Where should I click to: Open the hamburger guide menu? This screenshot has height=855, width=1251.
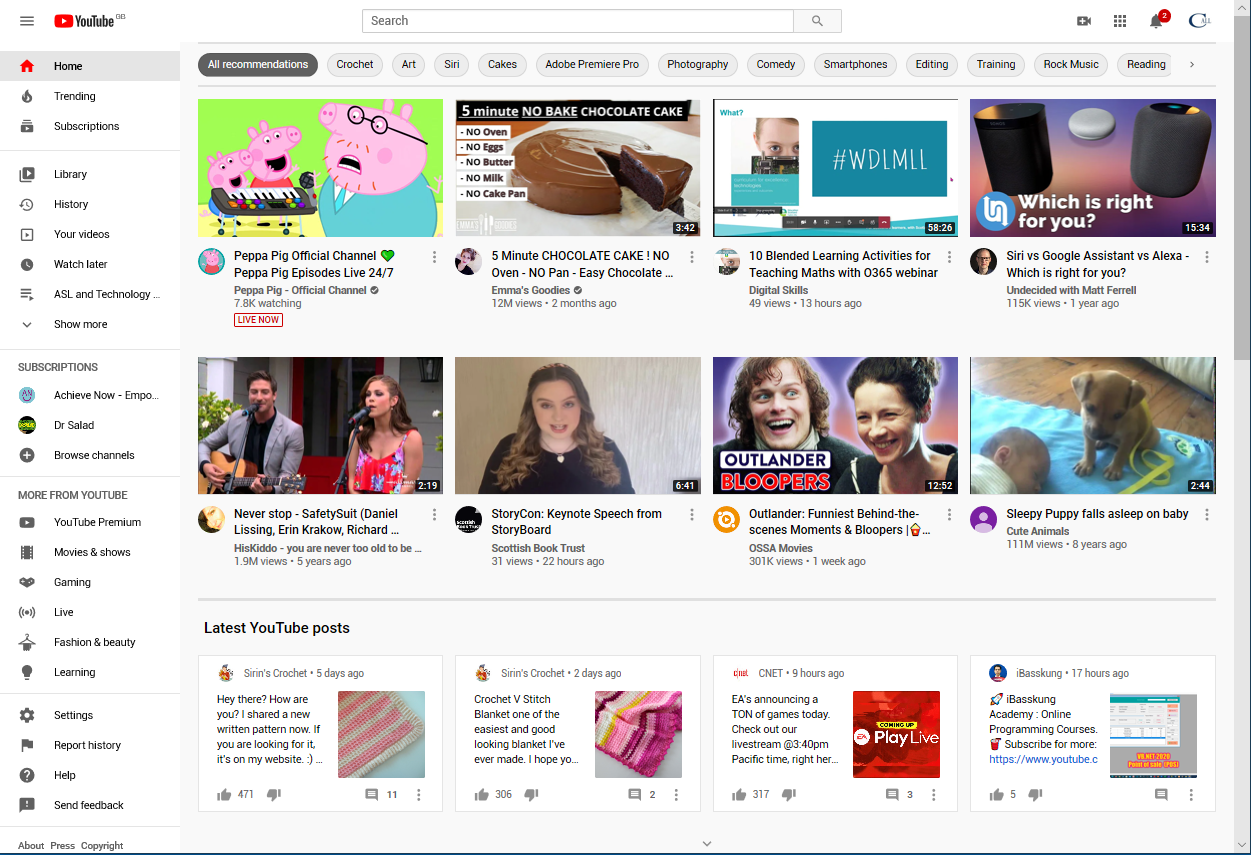point(27,21)
